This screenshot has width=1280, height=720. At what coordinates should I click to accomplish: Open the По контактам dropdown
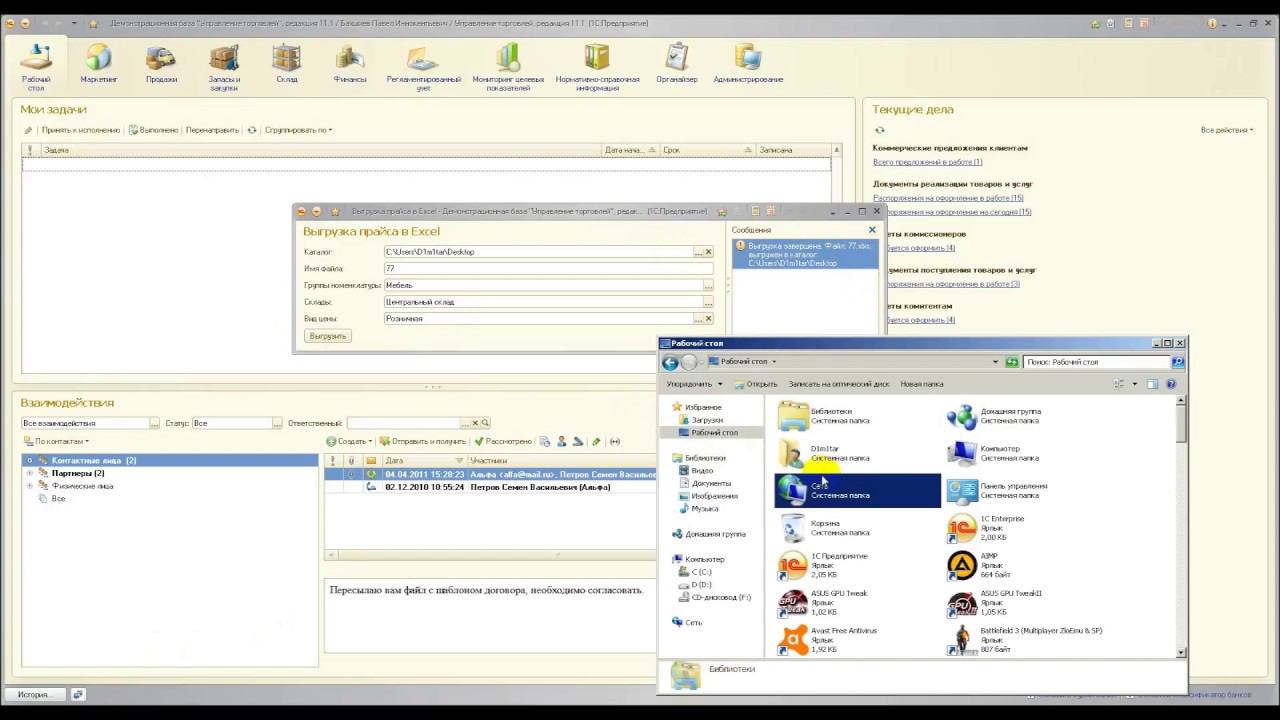(56, 441)
